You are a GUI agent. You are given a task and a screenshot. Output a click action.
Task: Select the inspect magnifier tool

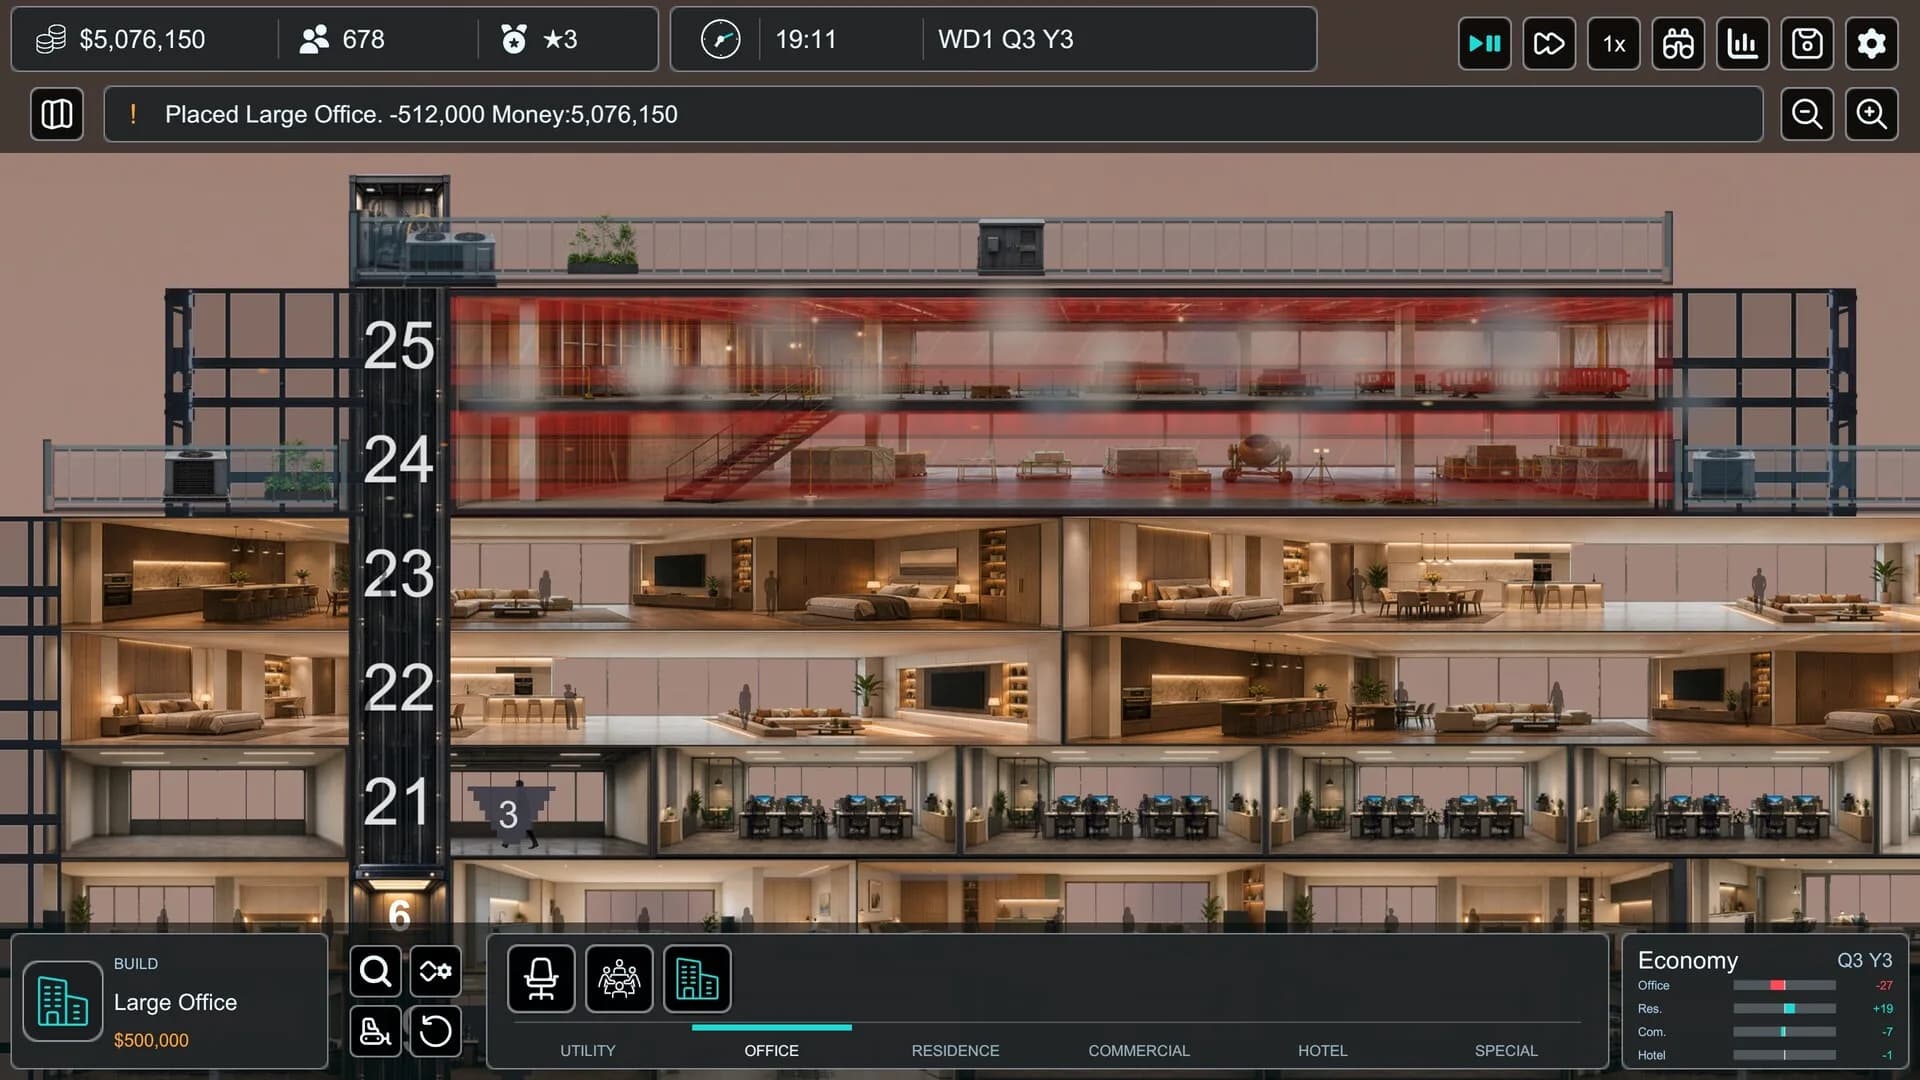pyautogui.click(x=376, y=971)
